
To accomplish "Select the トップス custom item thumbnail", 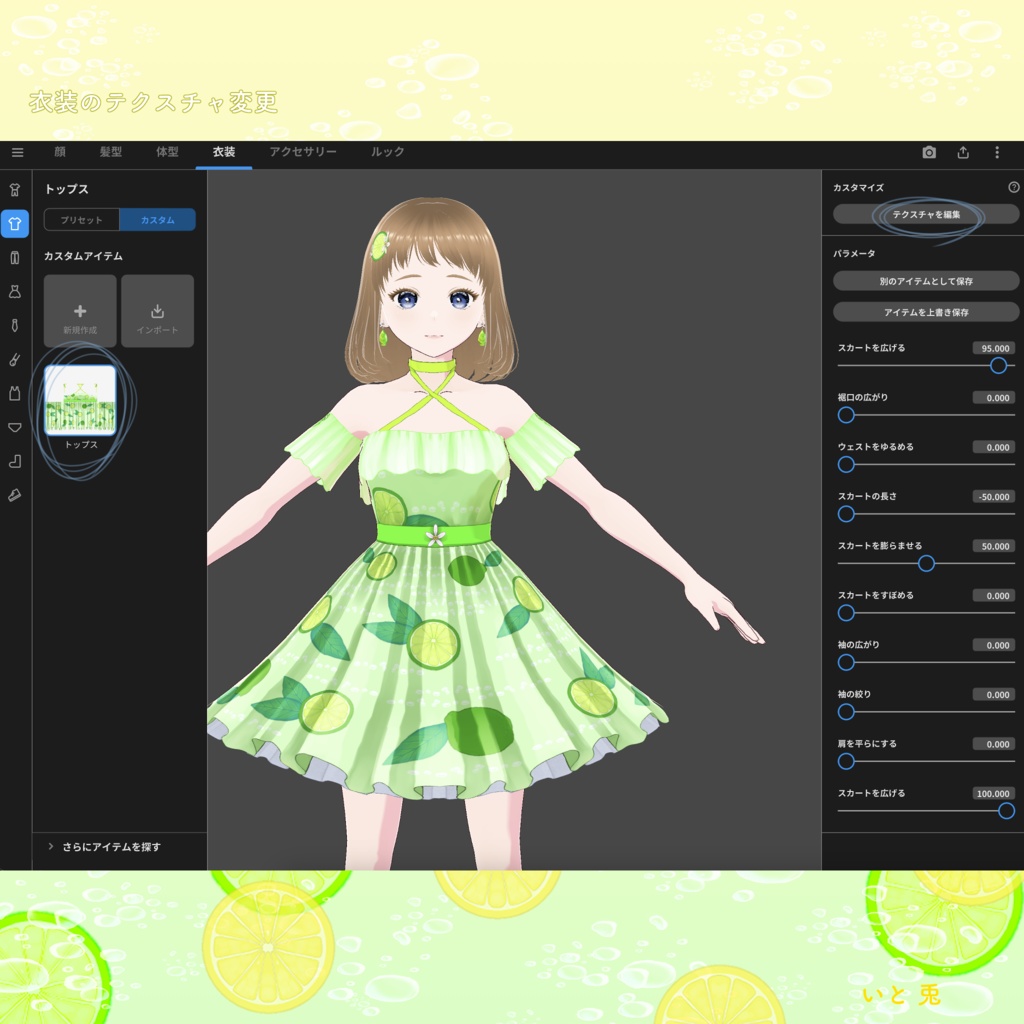I will point(79,400).
